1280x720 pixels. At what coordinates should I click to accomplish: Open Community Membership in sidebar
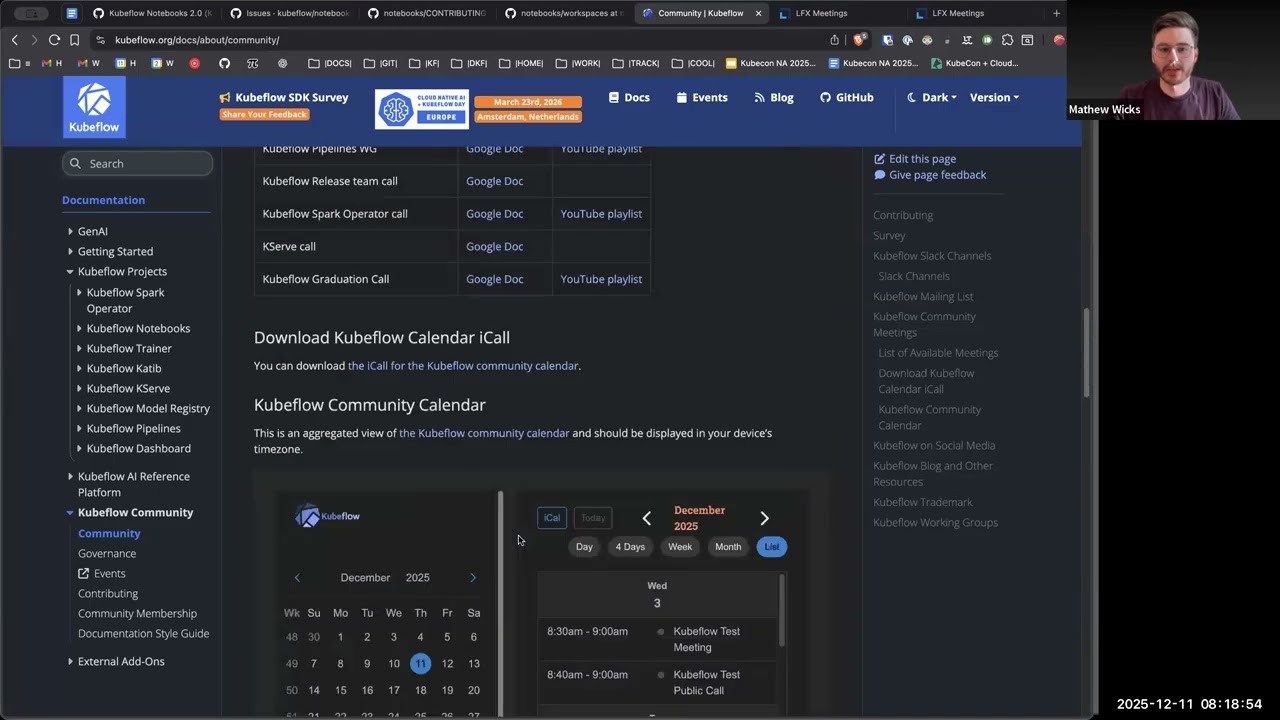click(137, 613)
